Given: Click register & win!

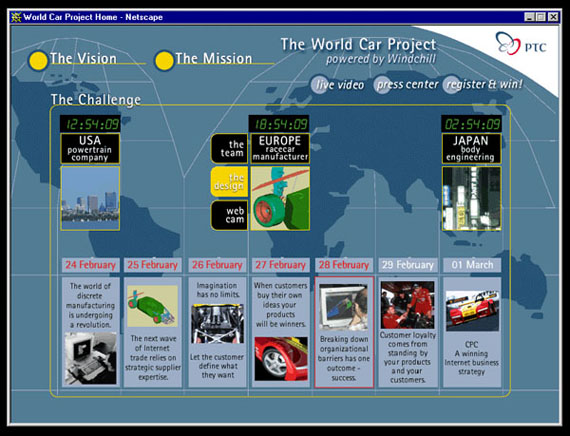Looking at the screenshot, I should pyautogui.click(x=482, y=84).
